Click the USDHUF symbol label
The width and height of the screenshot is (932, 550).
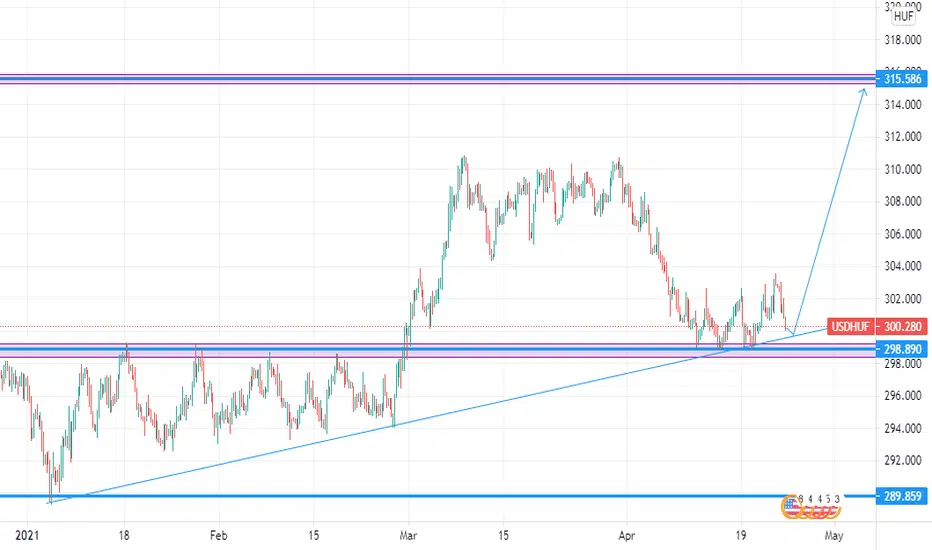pos(850,326)
